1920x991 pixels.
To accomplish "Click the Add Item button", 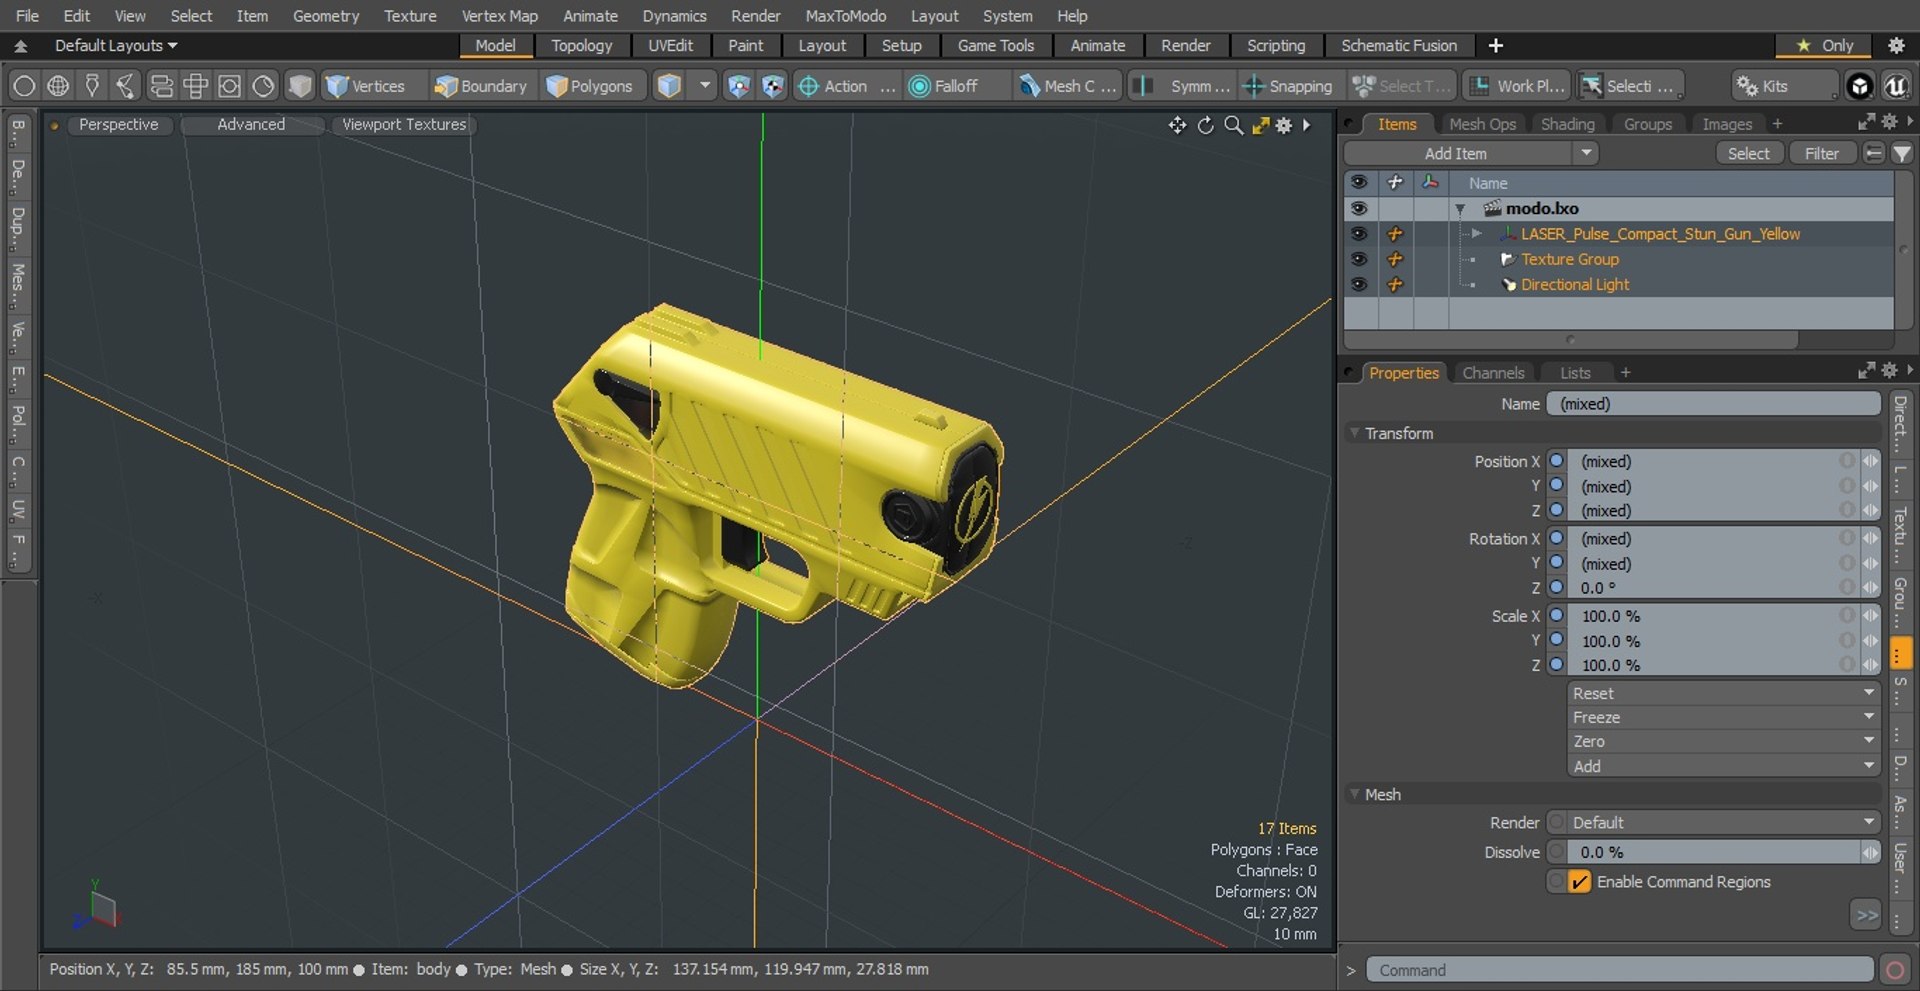I will point(1457,153).
